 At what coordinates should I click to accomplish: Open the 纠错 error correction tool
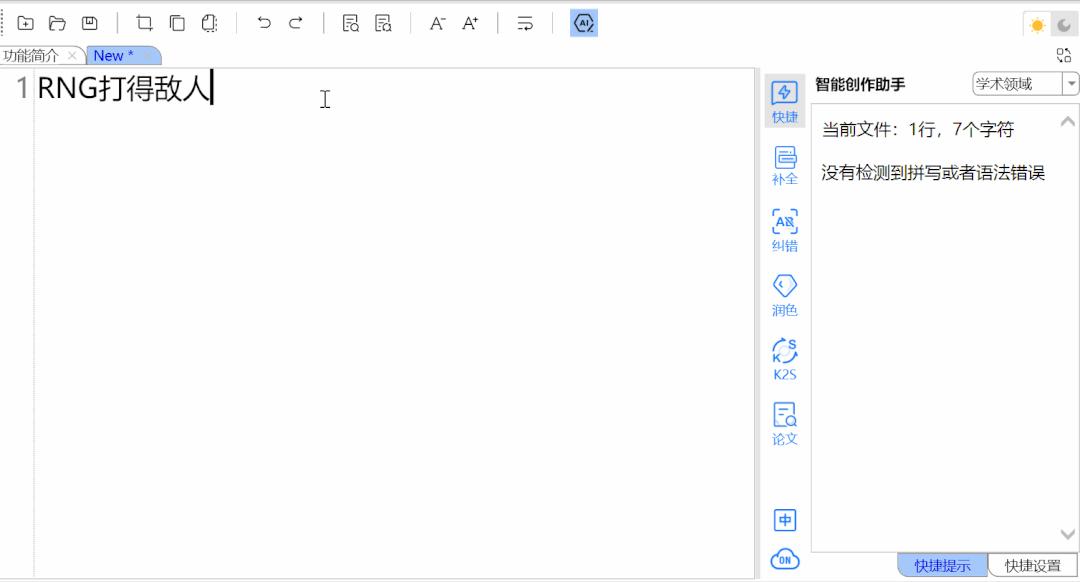coord(785,231)
